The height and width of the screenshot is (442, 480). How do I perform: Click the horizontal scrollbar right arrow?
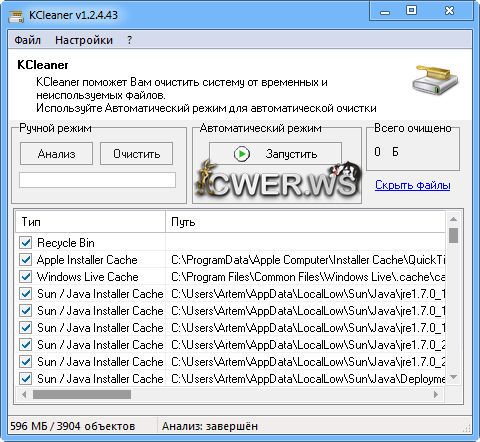point(436,395)
